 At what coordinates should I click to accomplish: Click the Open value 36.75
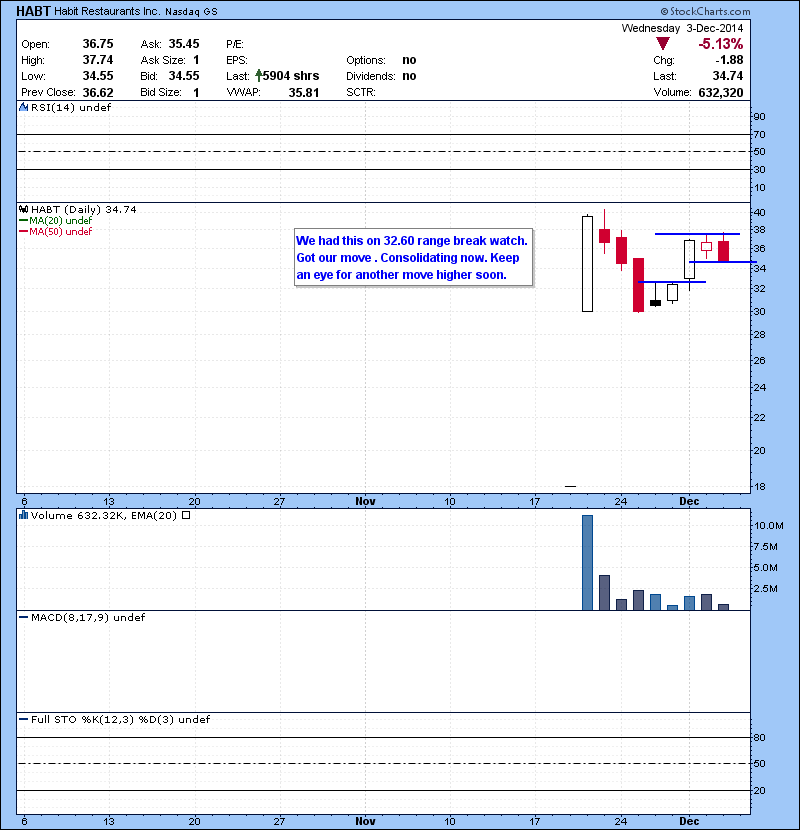pos(98,44)
